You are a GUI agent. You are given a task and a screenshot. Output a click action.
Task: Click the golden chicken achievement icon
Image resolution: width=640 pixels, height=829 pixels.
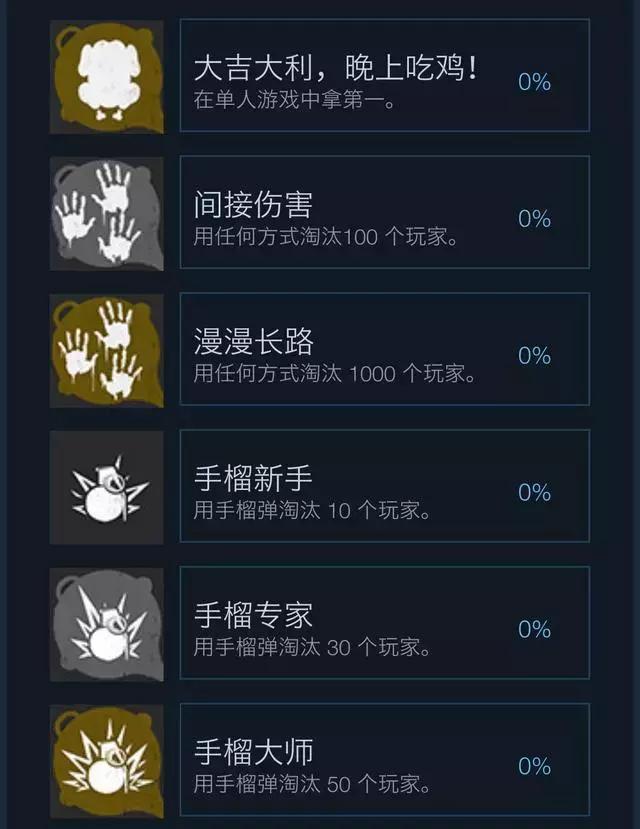[x=107, y=77]
